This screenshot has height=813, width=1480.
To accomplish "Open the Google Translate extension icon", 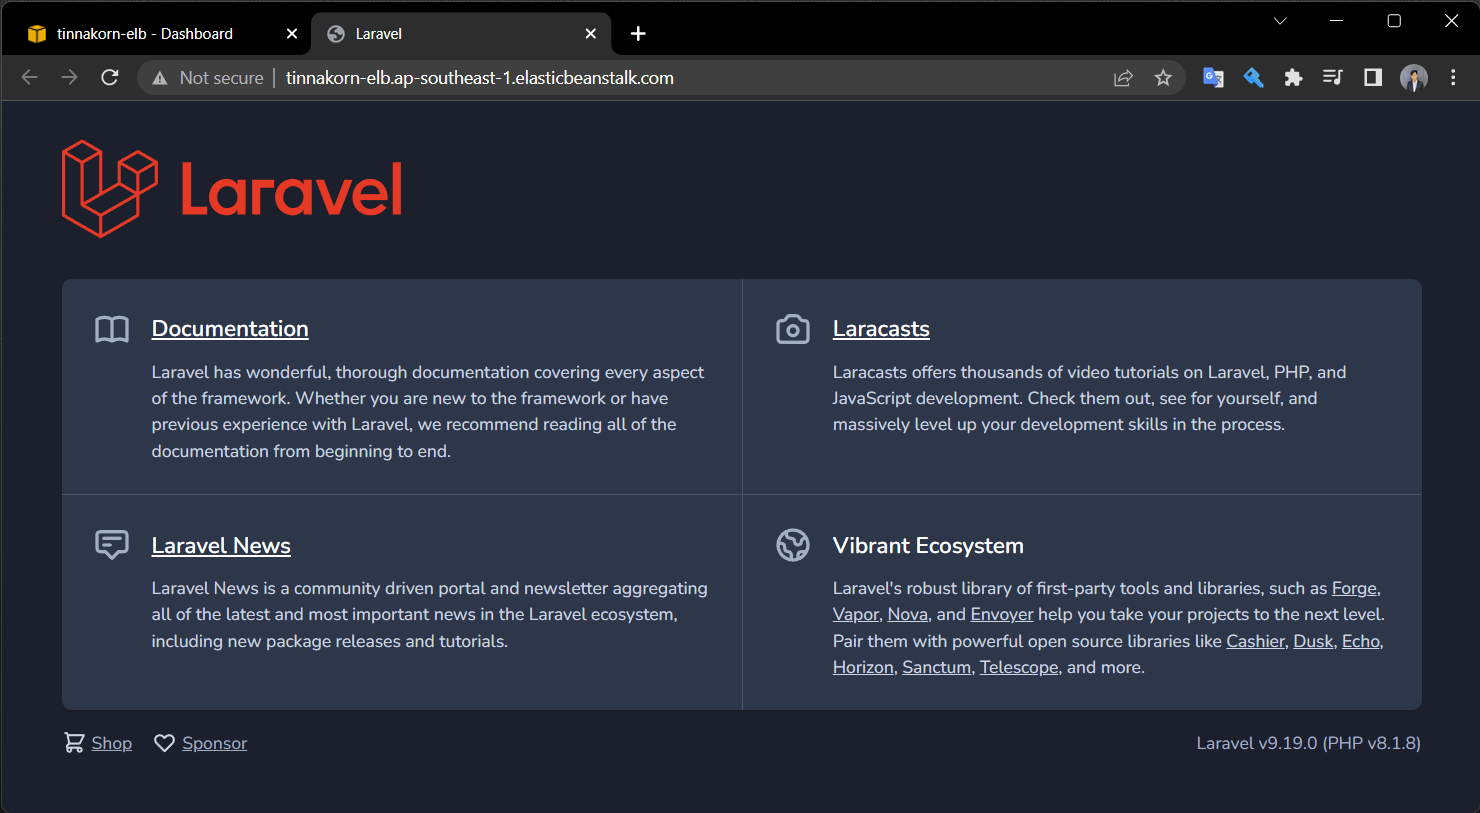I will click(1213, 77).
